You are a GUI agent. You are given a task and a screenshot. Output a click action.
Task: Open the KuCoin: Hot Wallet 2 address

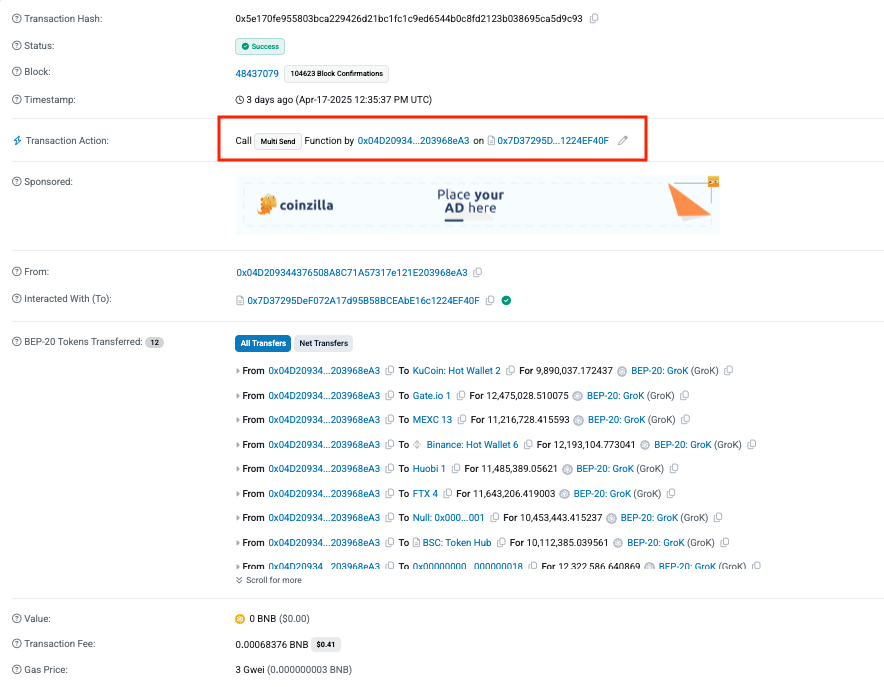pyautogui.click(x=456, y=371)
